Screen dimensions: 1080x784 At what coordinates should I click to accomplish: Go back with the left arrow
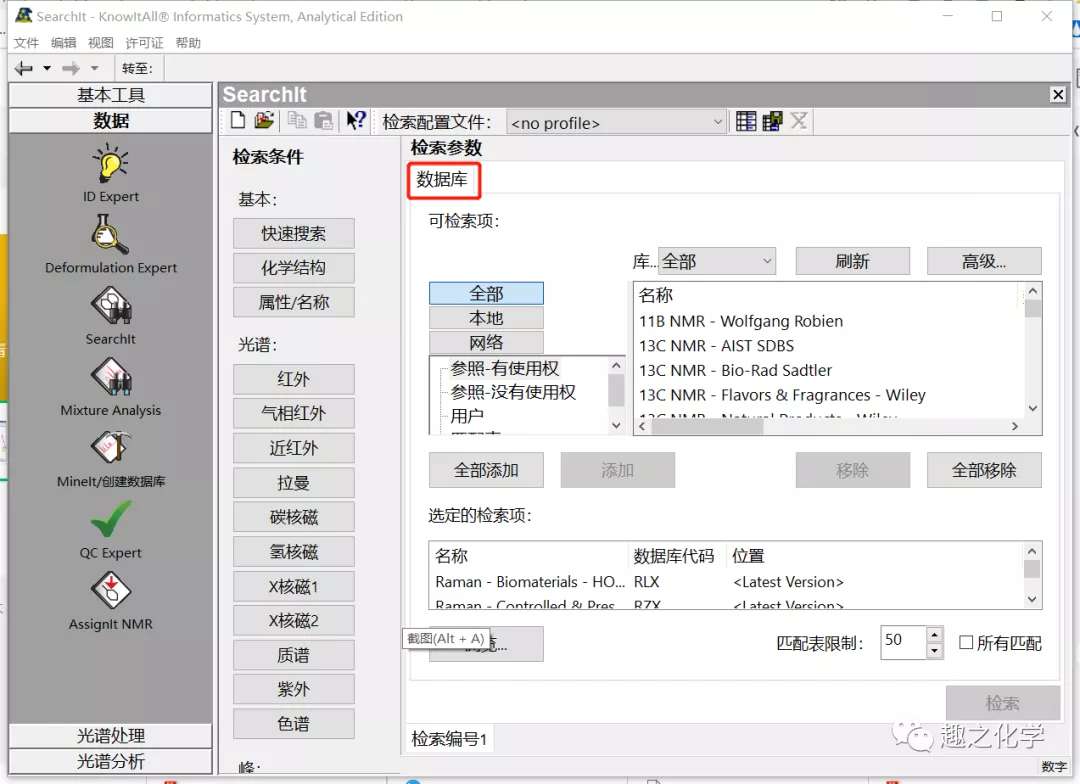click(x=24, y=68)
